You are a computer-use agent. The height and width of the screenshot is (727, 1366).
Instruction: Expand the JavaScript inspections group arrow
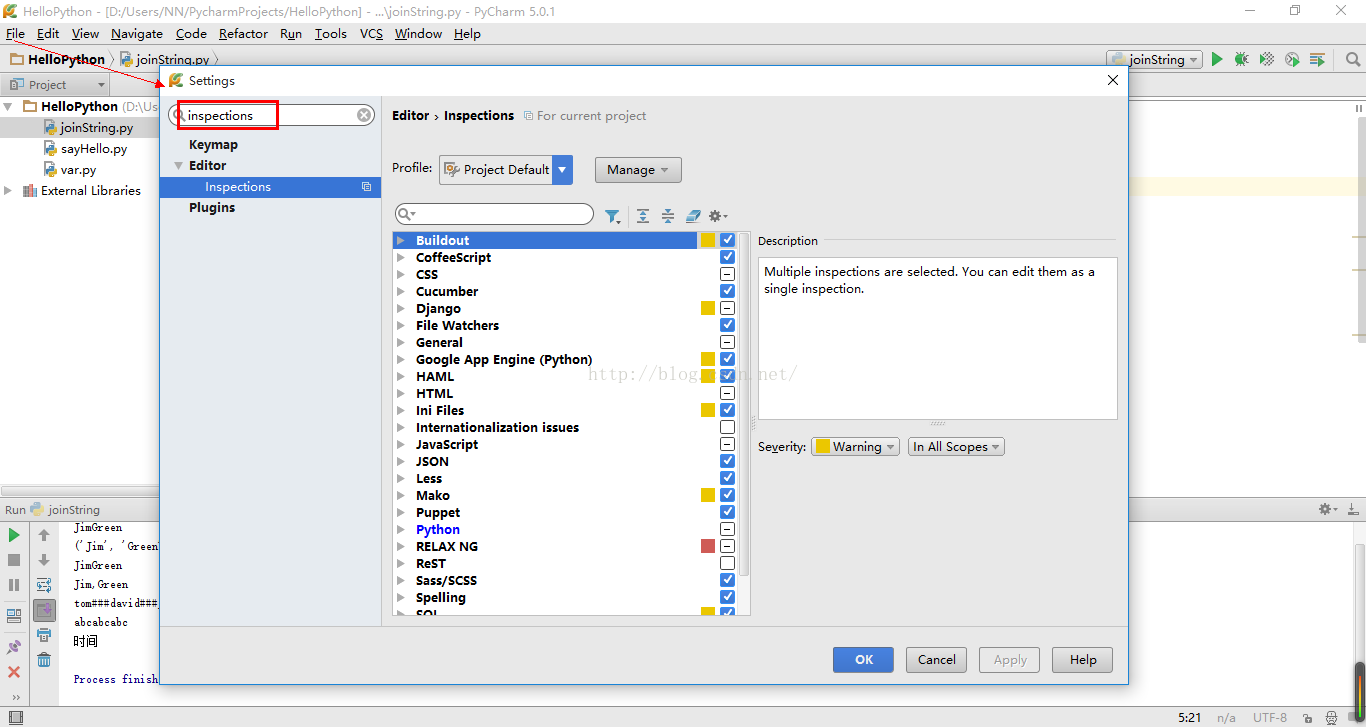point(400,444)
